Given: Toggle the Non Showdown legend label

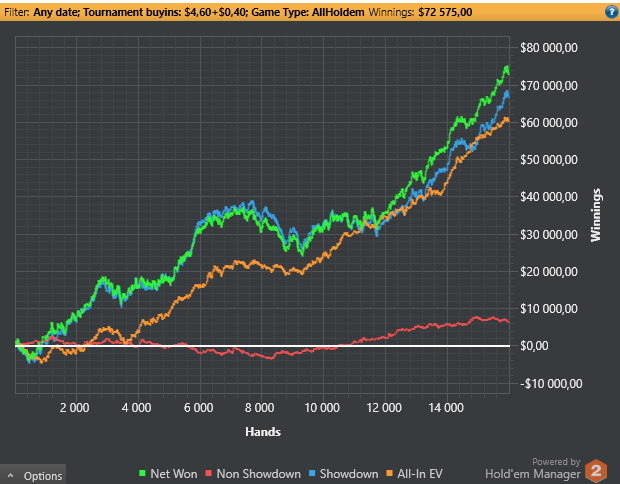Looking at the screenshot, I should click(259, 474).
